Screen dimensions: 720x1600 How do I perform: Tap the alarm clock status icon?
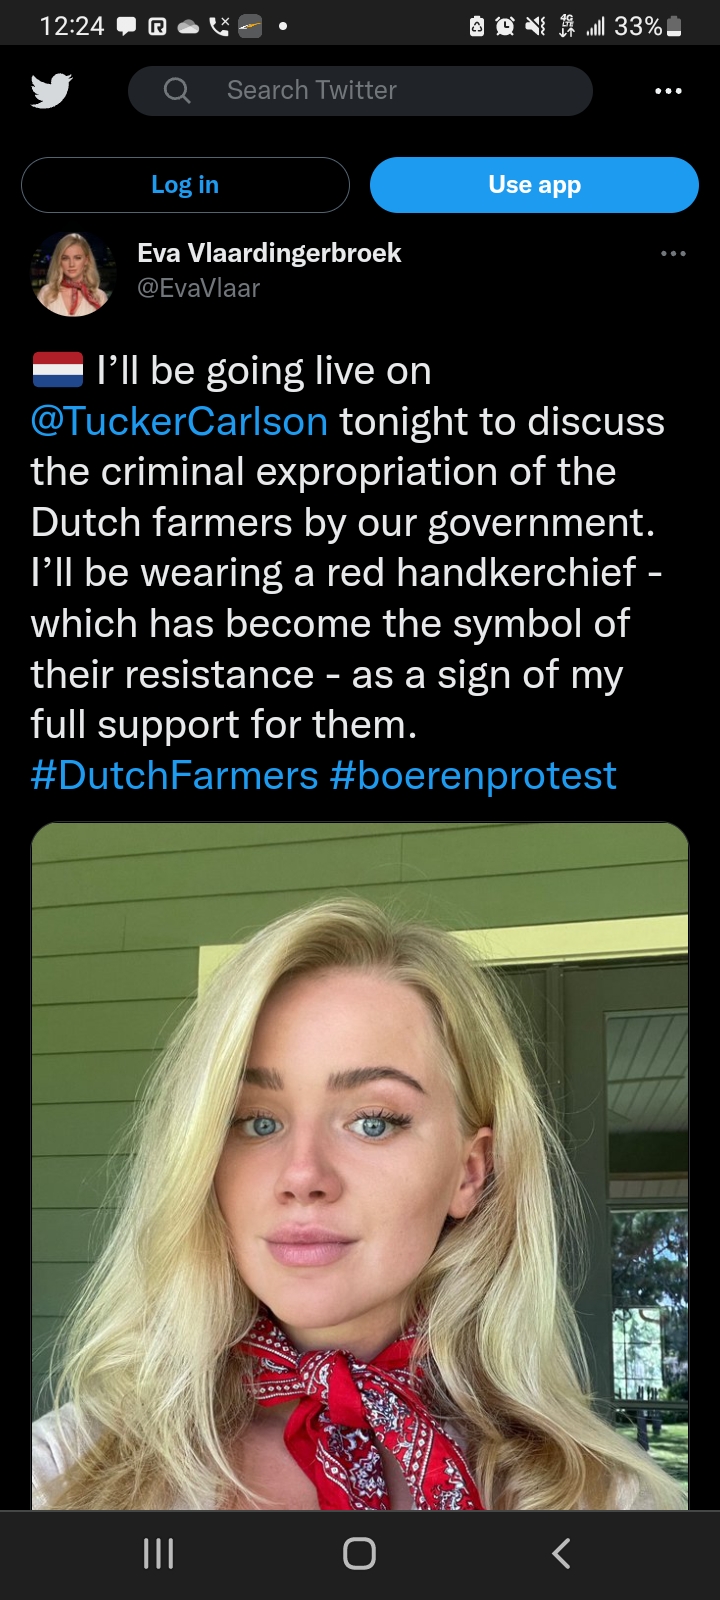pyautogui.click(x=506, y=26)
